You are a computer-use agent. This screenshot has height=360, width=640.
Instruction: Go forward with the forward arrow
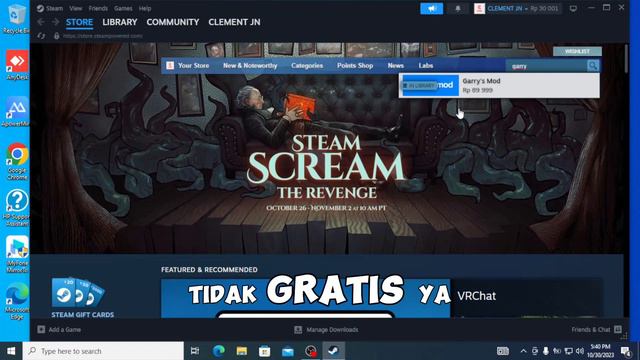(x=55, y=22)
